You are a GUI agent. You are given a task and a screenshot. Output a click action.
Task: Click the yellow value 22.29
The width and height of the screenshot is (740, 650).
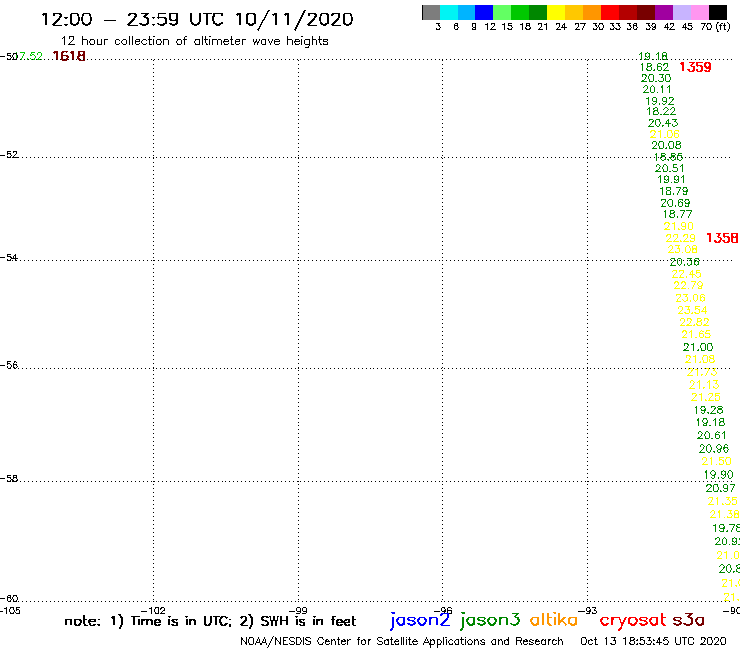click(681, 238)
